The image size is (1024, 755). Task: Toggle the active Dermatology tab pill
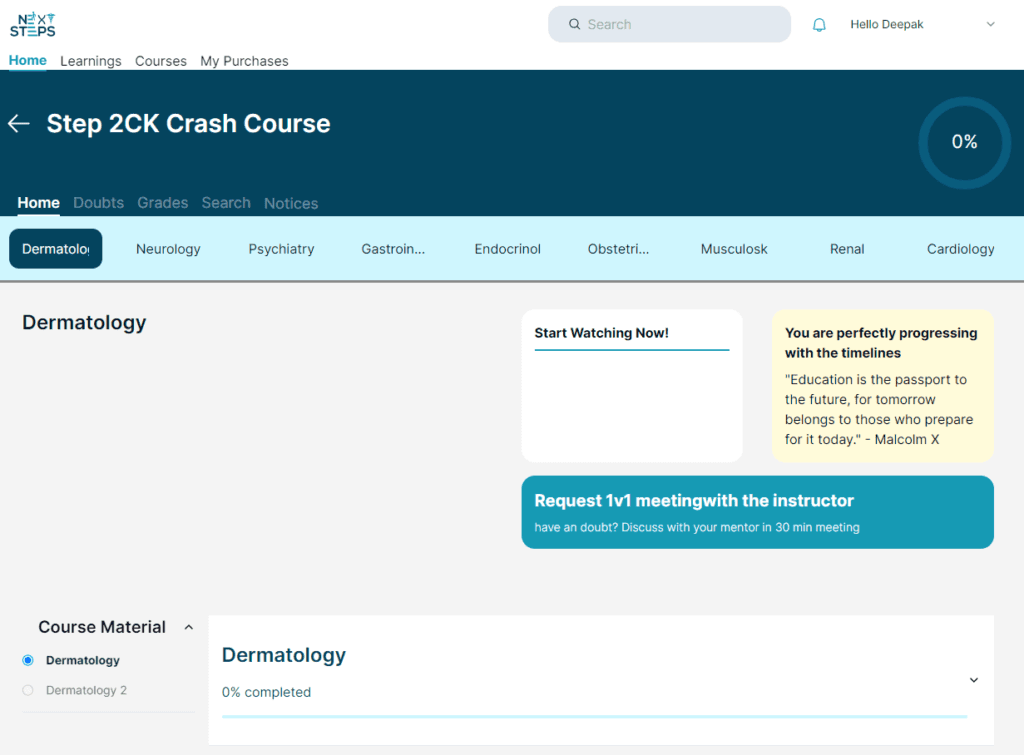tap(55, 248)
